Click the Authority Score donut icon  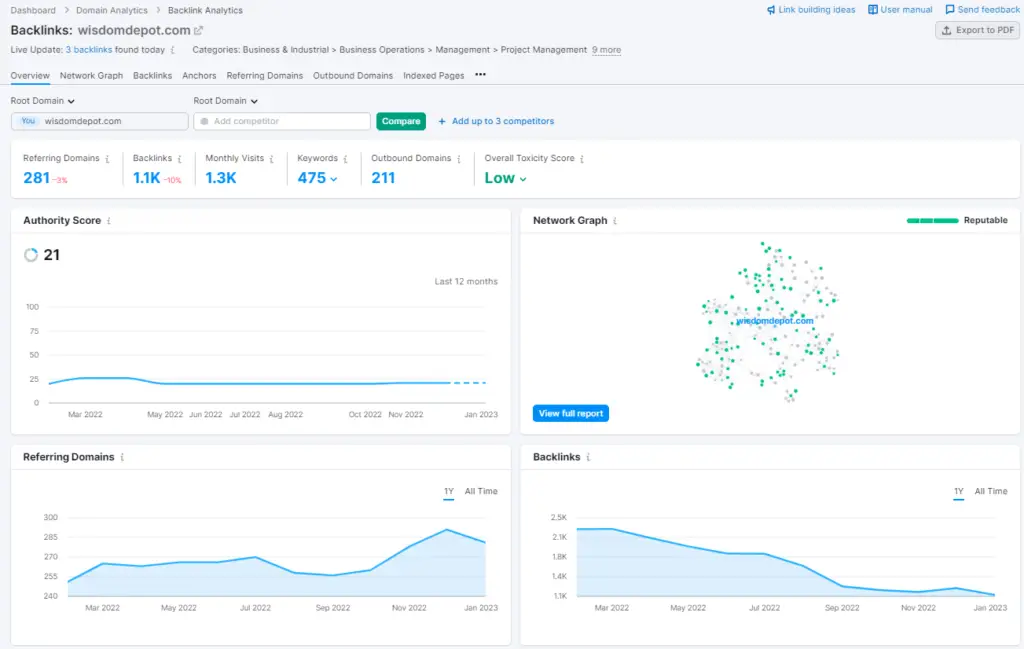click(x=31, y=255)
